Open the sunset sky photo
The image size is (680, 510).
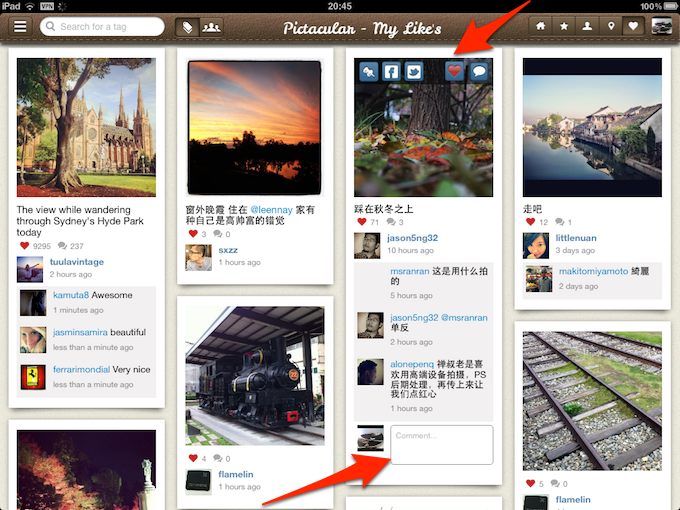coord(255,127)
